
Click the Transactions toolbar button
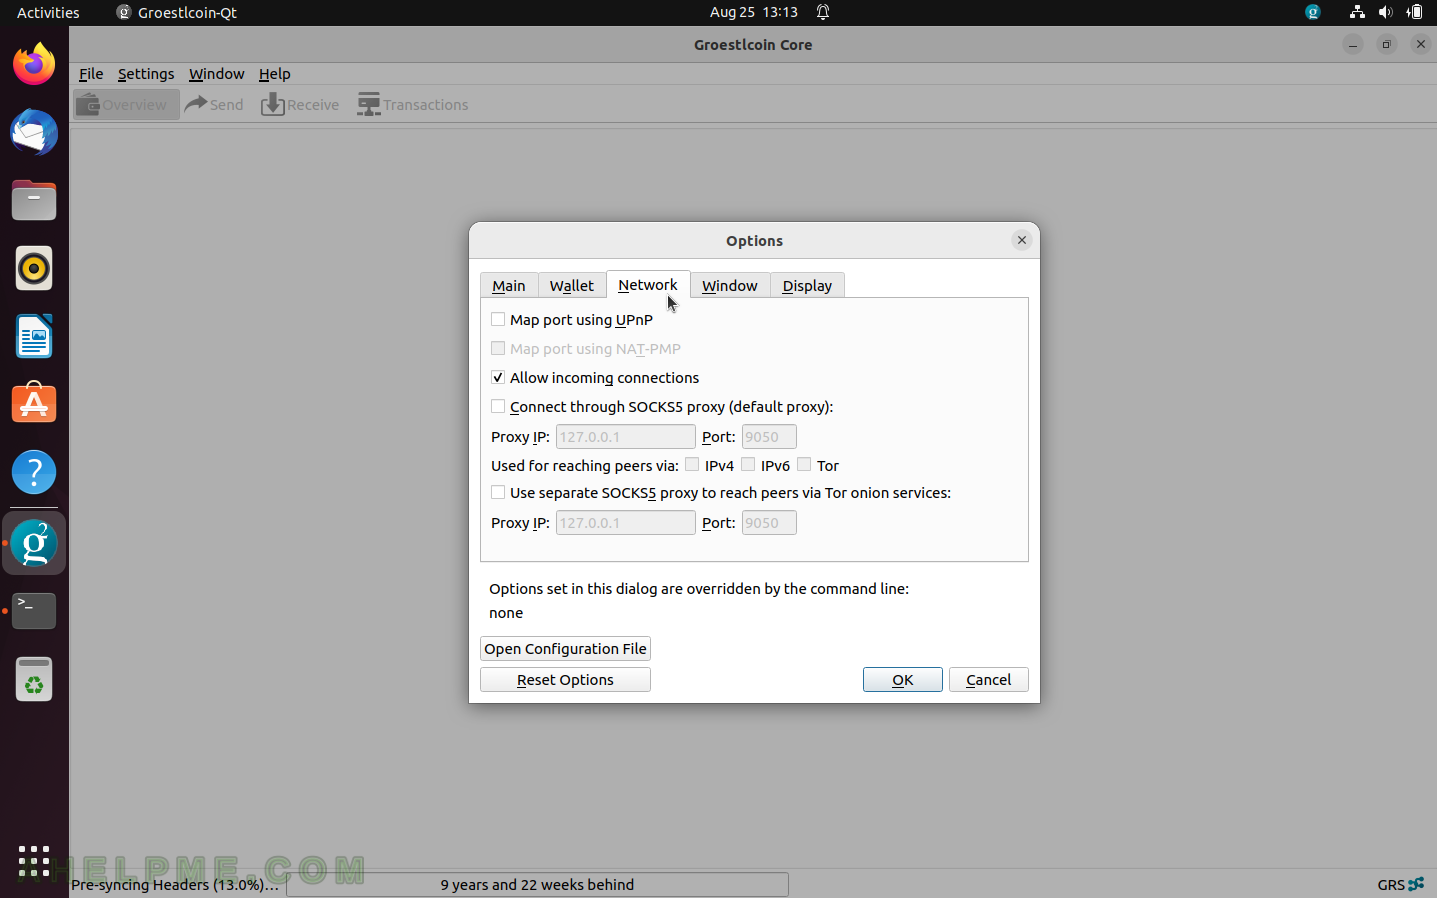click(x=413, y=104)
